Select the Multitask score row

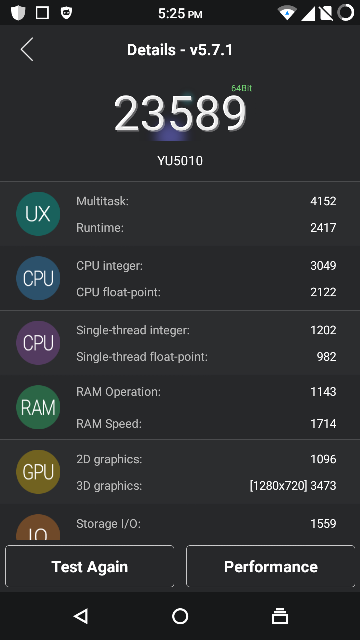tap(206, 201)
